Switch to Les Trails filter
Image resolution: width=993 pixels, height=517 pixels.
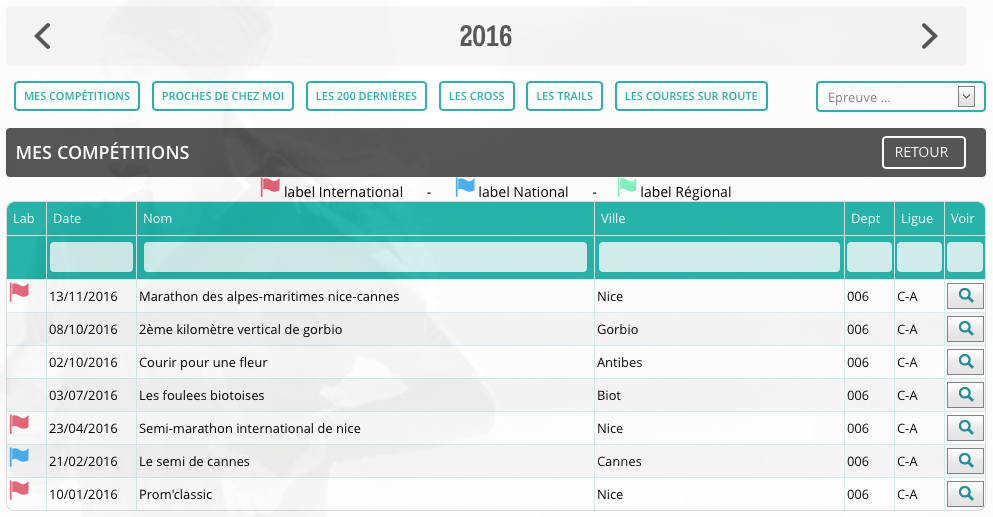pos(564,97)
